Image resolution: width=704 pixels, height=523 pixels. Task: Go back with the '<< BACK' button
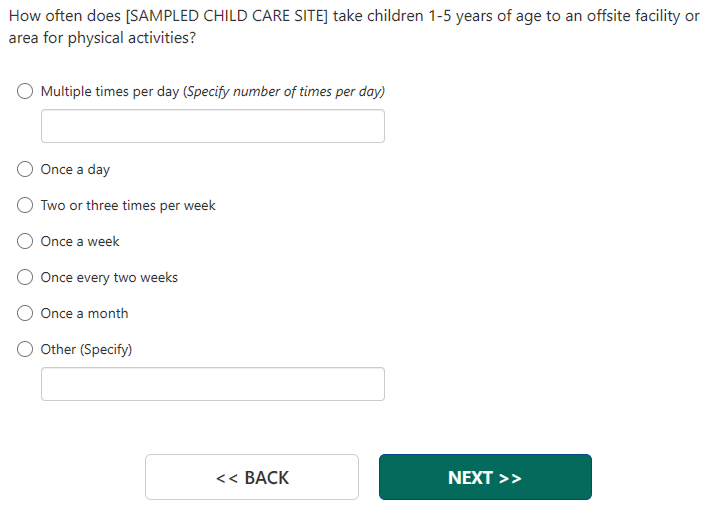(x=251, y=477)
